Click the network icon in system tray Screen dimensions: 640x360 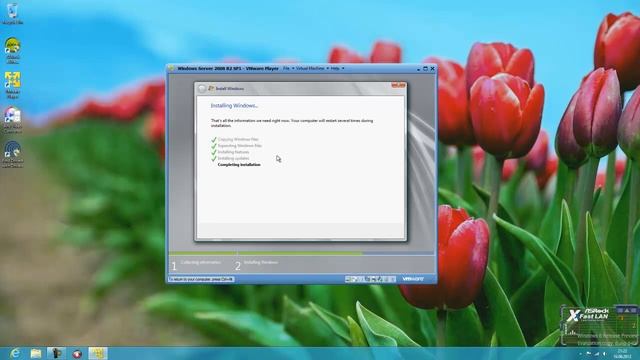[x=596, y=354]
